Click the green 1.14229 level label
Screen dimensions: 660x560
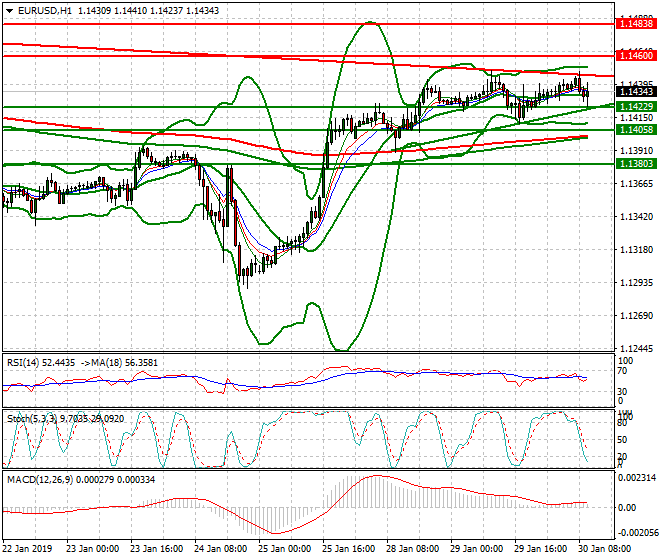tap(636, 107)
